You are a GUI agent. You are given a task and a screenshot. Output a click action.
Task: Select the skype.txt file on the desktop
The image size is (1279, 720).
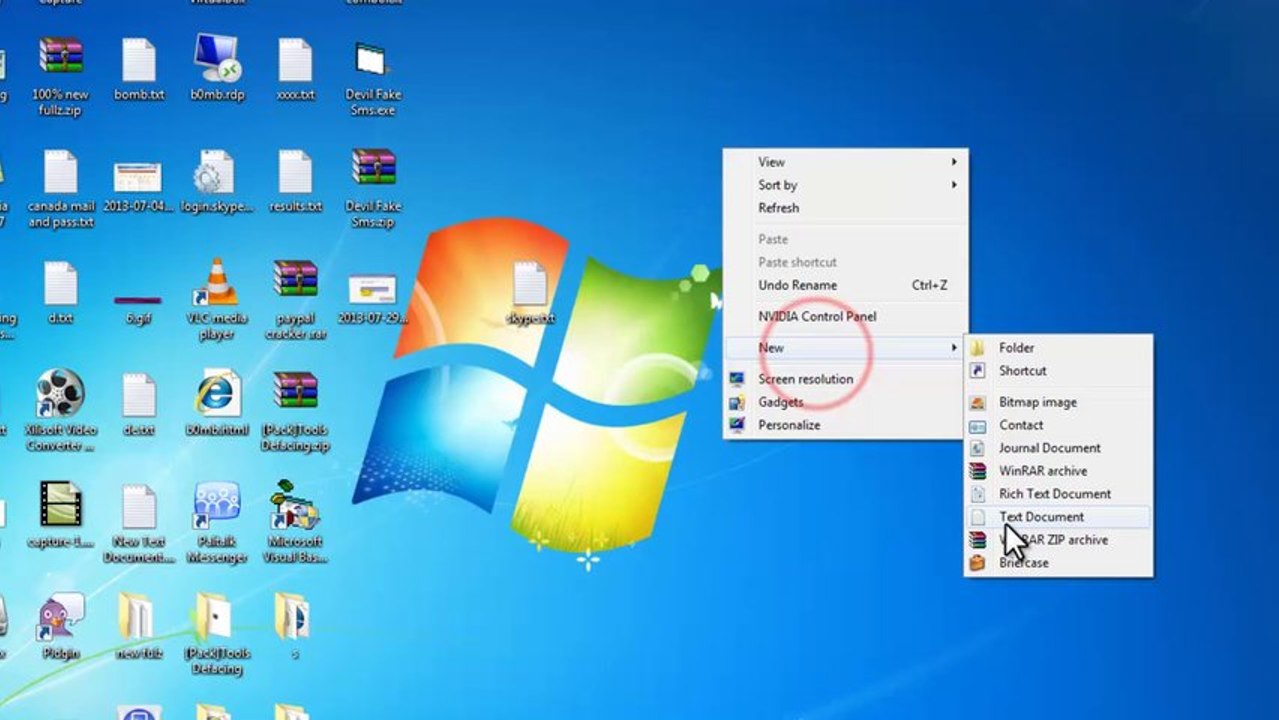point(529,285)
